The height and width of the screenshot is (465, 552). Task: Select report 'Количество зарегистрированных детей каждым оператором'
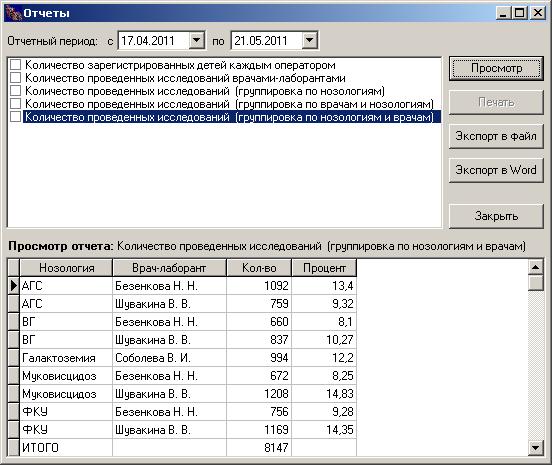click(180, 65)
